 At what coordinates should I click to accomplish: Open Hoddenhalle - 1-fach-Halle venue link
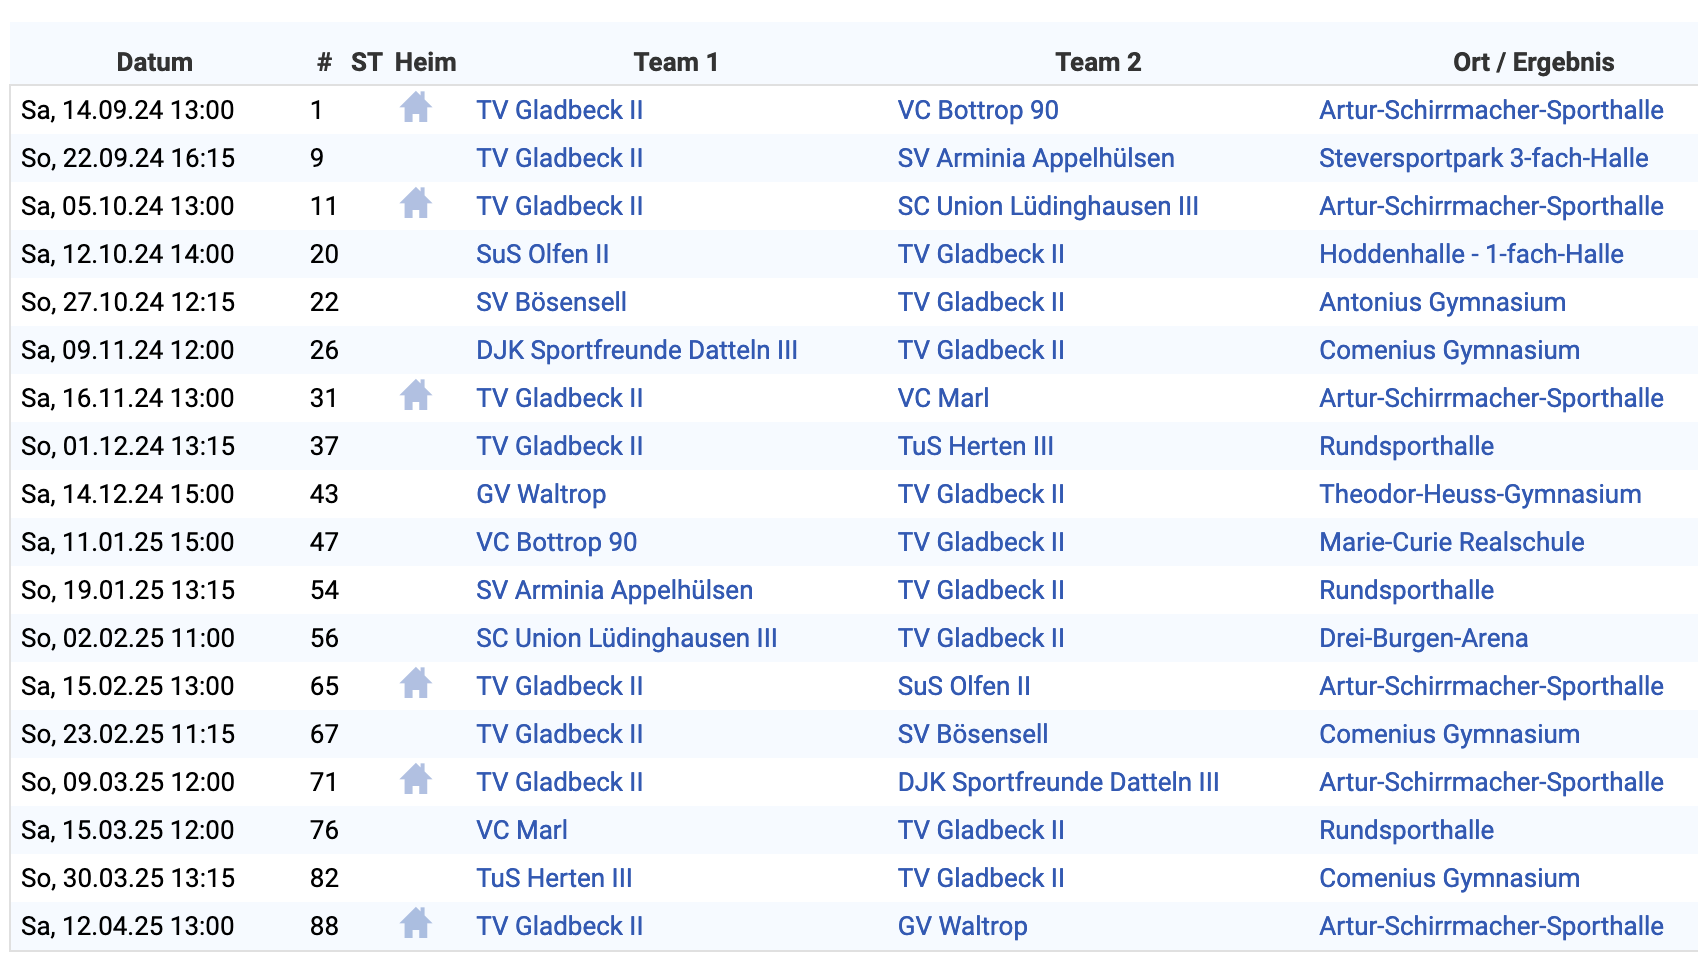click(1471, 254)
